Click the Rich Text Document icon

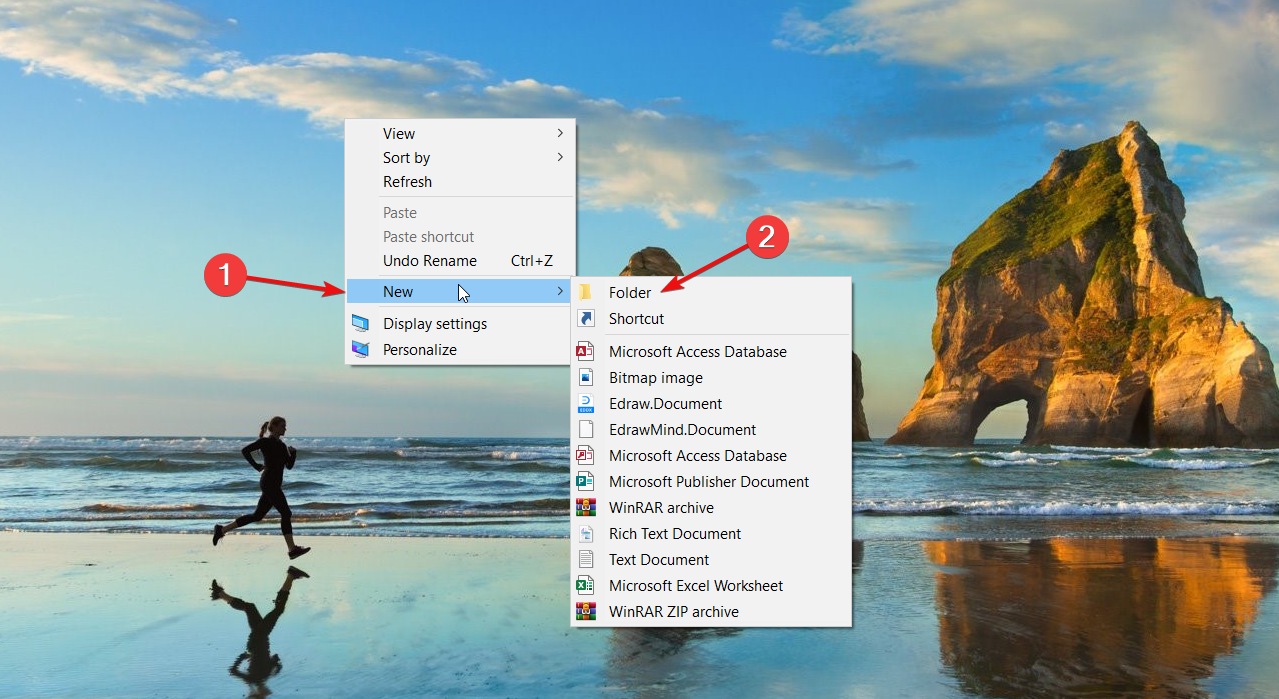(x=586, y=534)
